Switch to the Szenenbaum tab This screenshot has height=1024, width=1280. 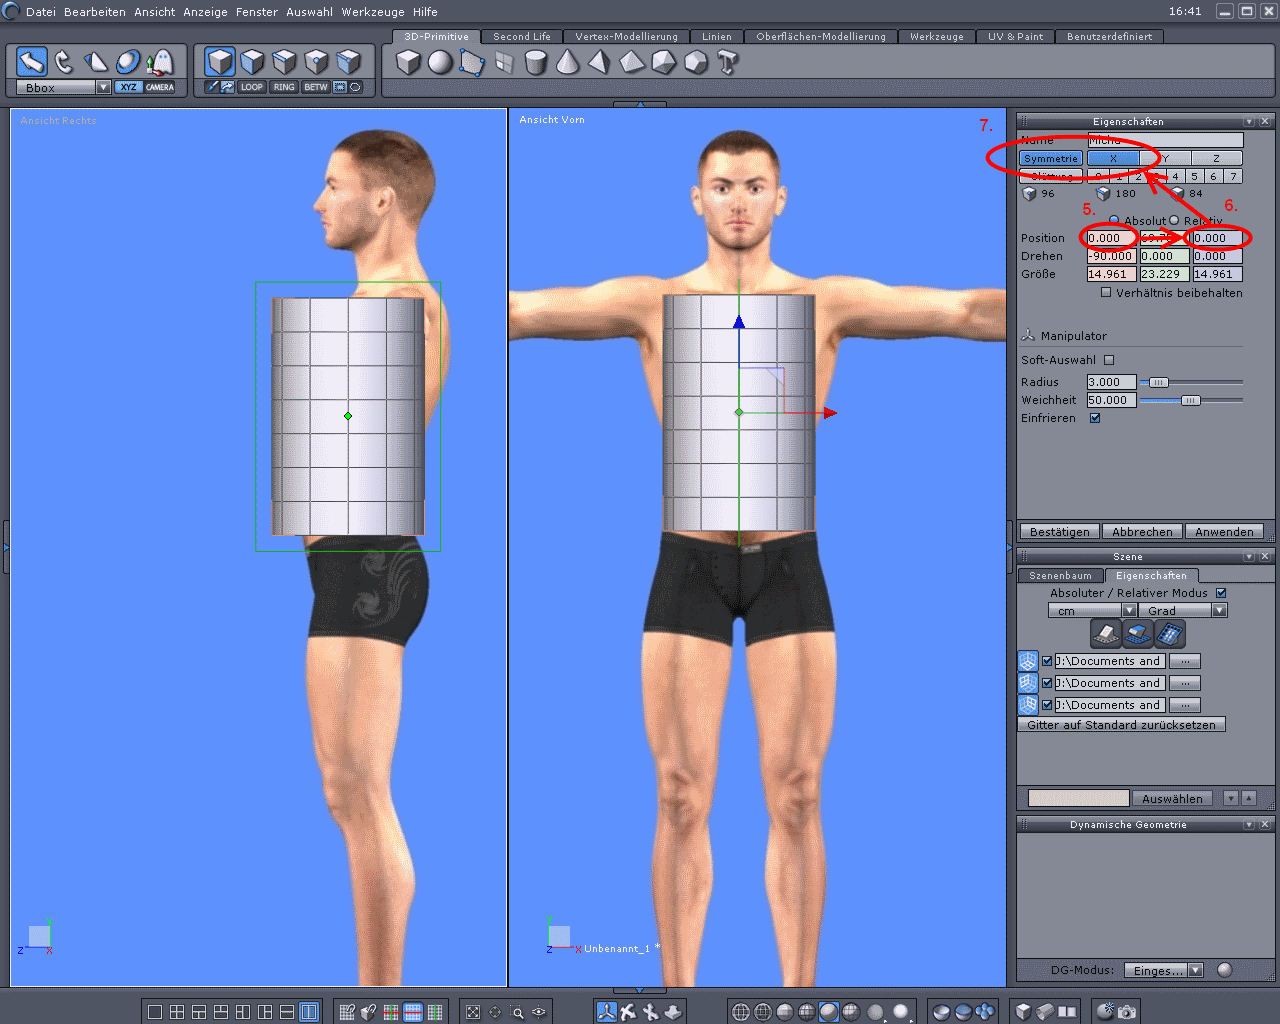1061,576
